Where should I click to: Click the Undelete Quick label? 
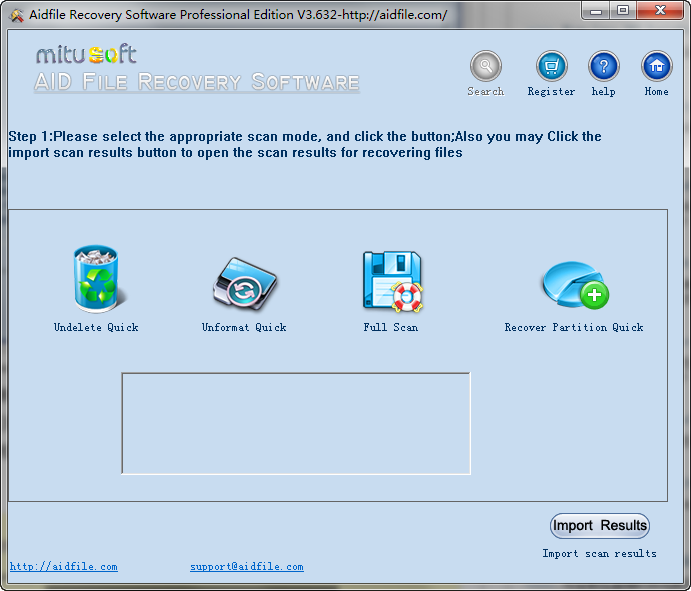coord(96,327)
